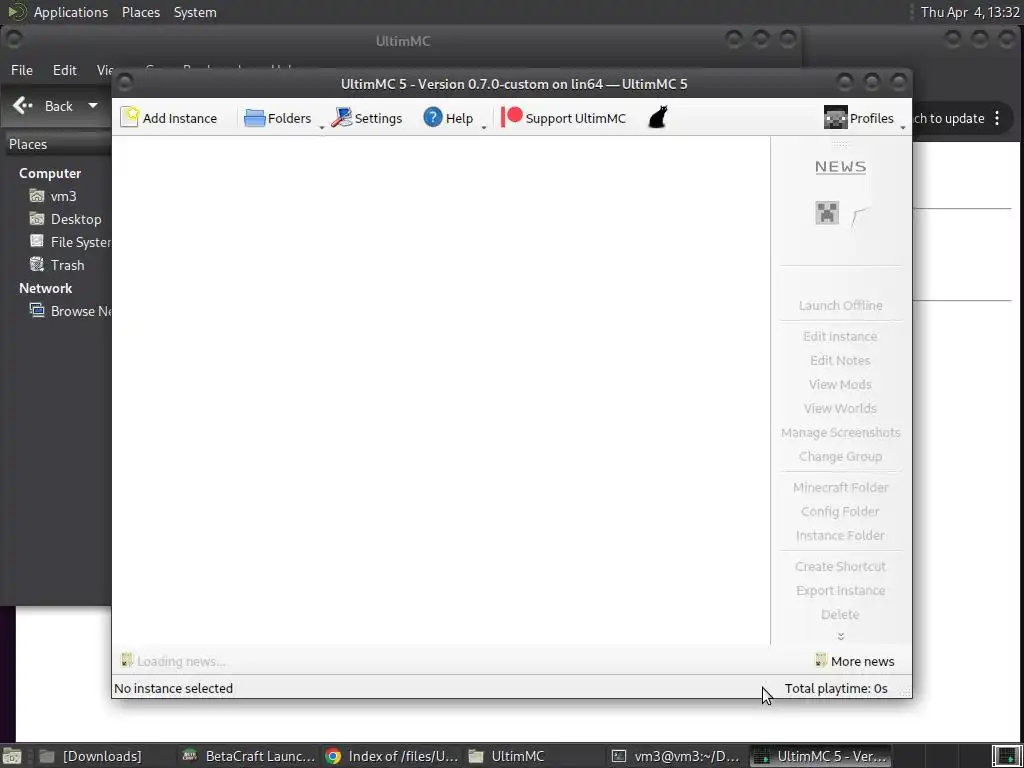Click the black cat icon
Screen dimensions: 1024x768
tap(658, 118)
